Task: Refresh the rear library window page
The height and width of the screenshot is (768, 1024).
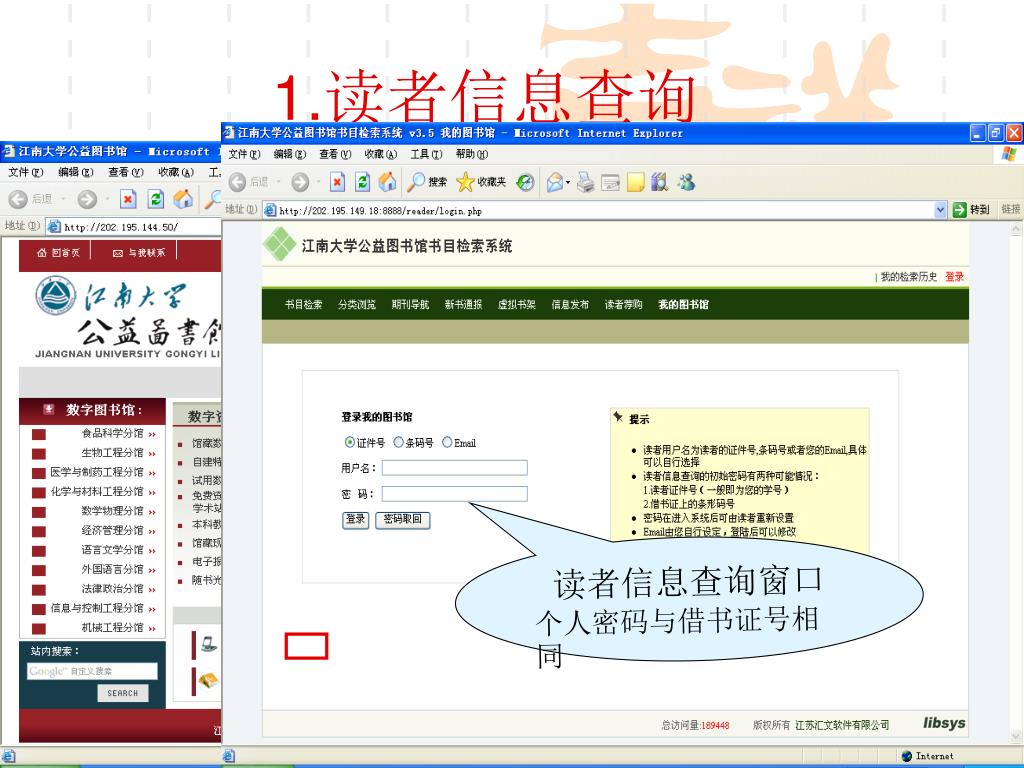Action: click(155, 199)
